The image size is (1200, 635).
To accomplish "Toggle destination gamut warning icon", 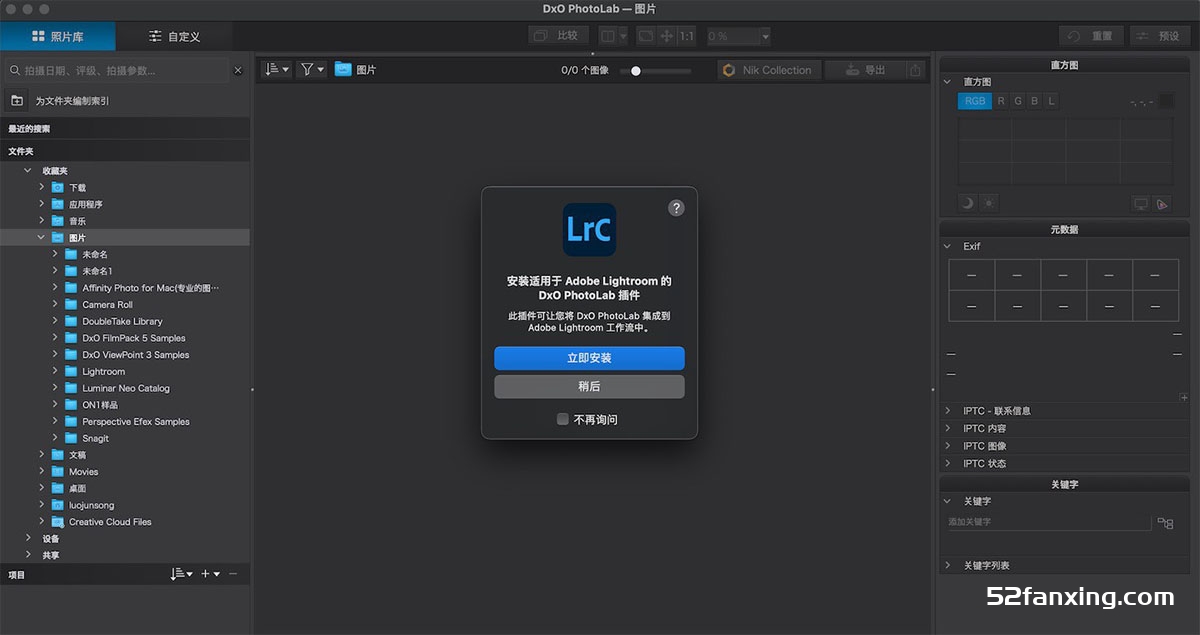I will point(1162,203).
